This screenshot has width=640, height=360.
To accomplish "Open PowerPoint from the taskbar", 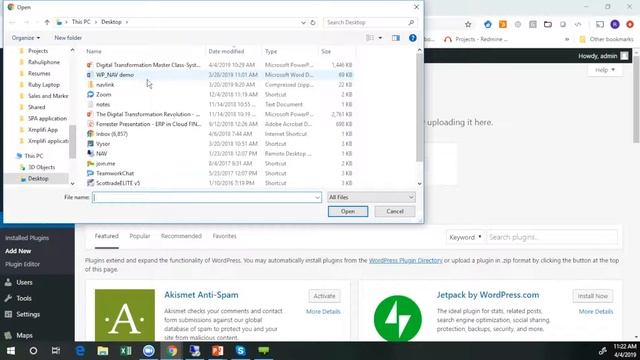I will coord(218,351).
